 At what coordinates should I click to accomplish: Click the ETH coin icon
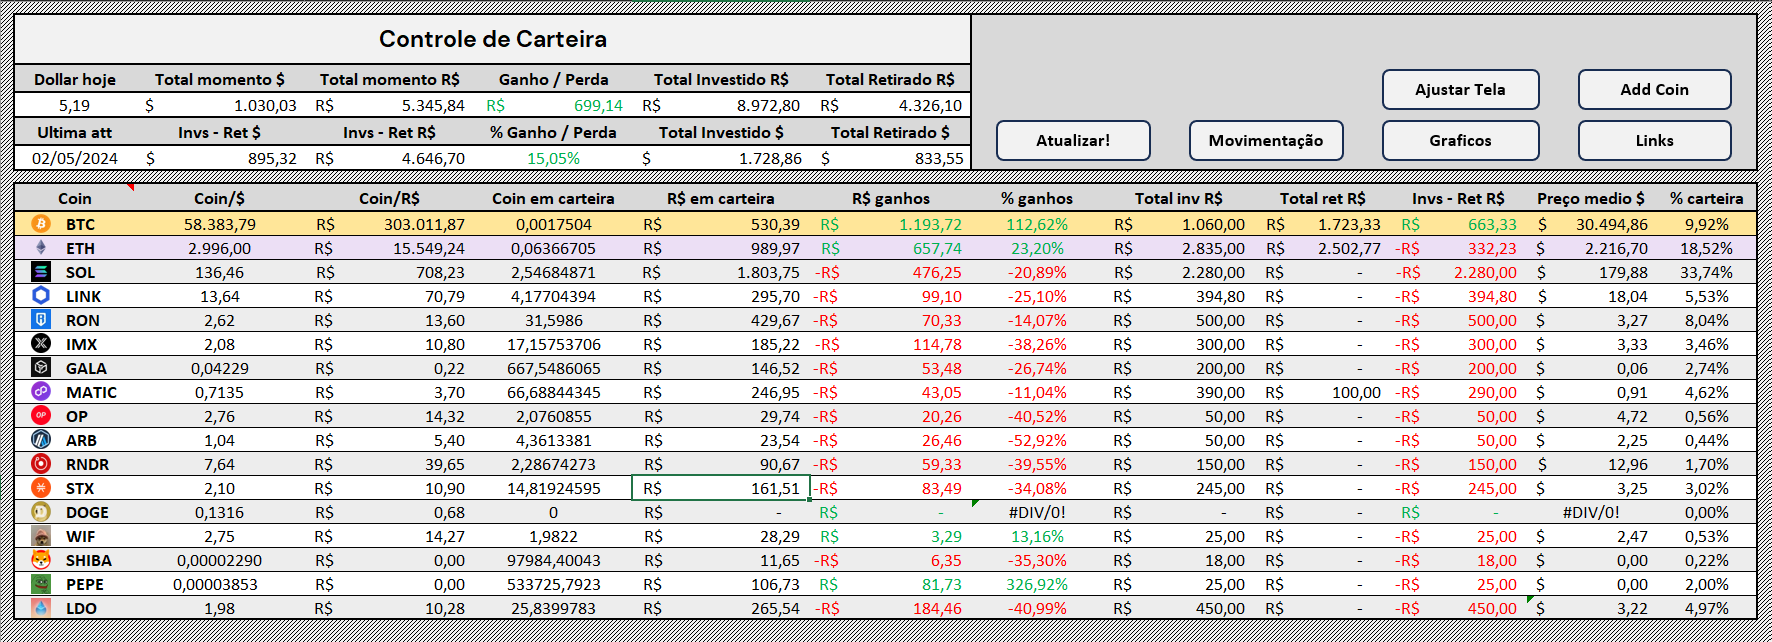click(41, 248)
